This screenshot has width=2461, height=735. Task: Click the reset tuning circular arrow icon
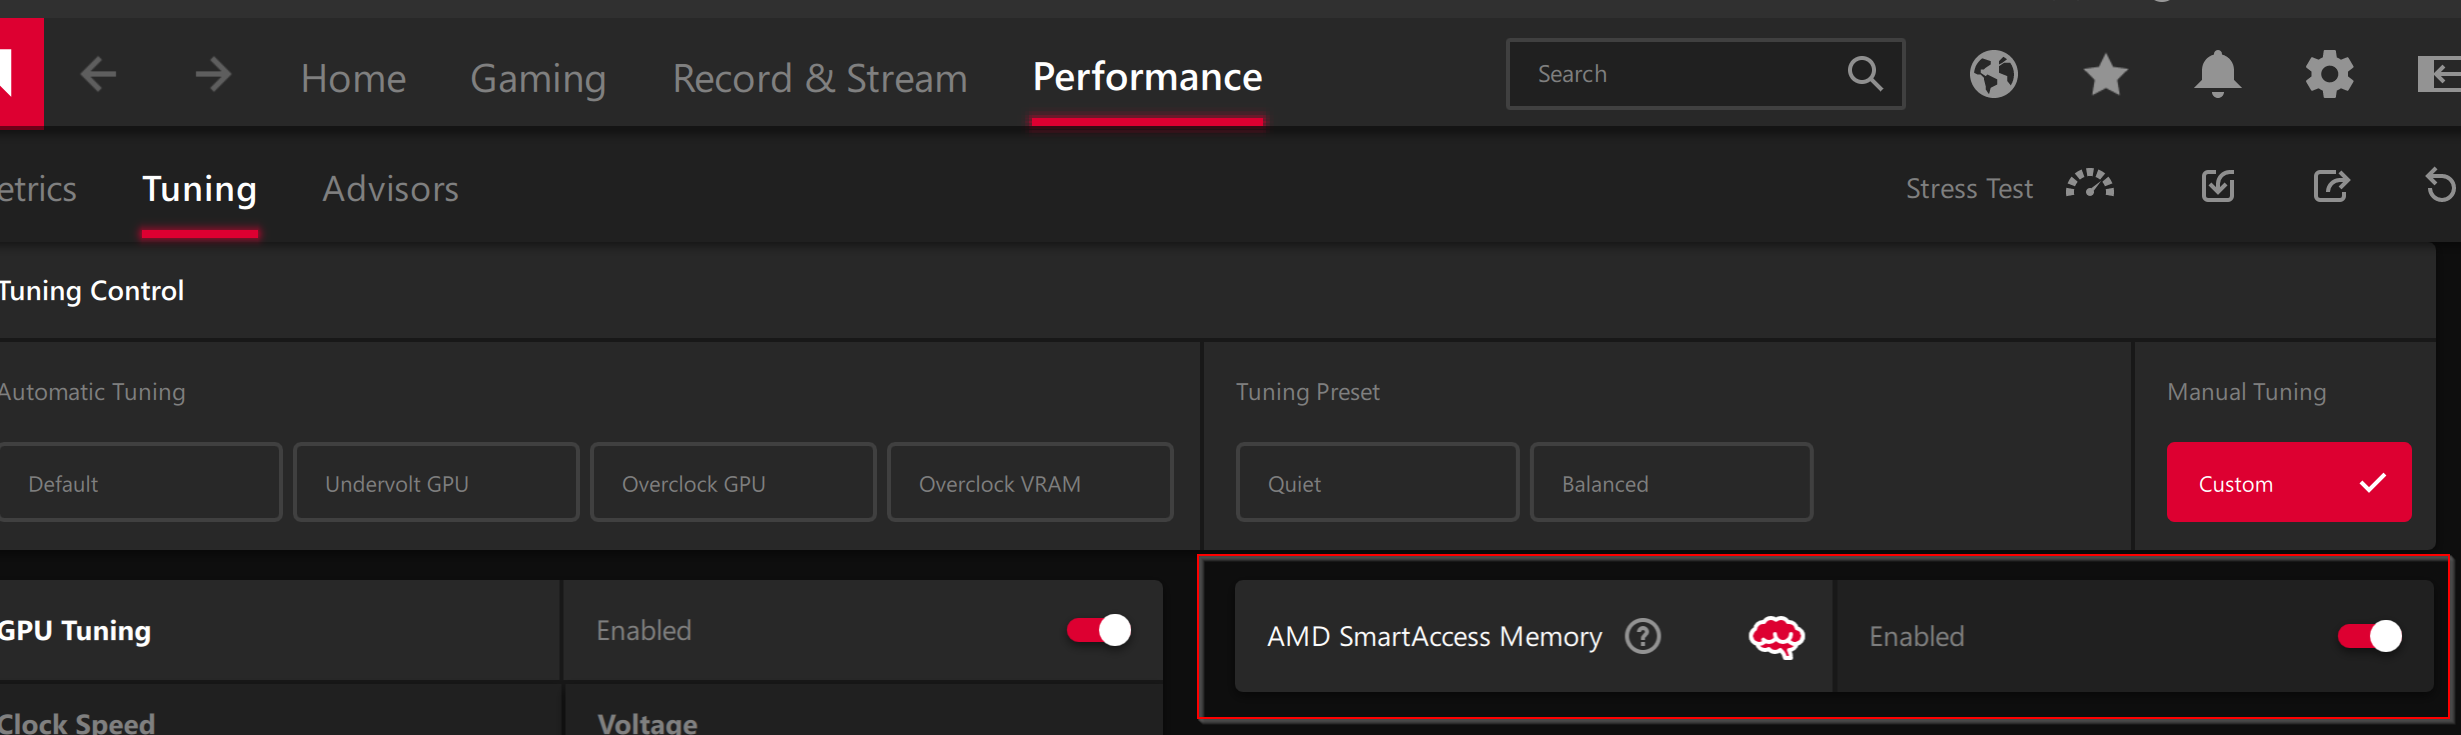pos(2439,186)
